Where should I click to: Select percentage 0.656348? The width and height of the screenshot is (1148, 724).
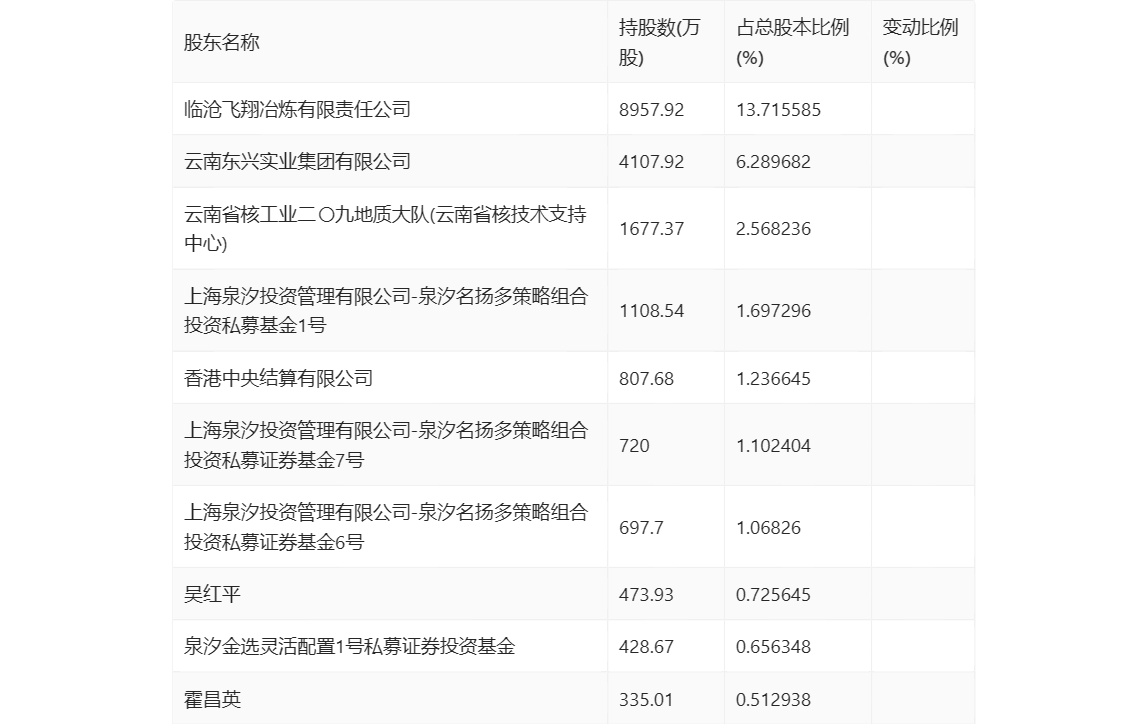pyautogui.click(x=773, y=647)
